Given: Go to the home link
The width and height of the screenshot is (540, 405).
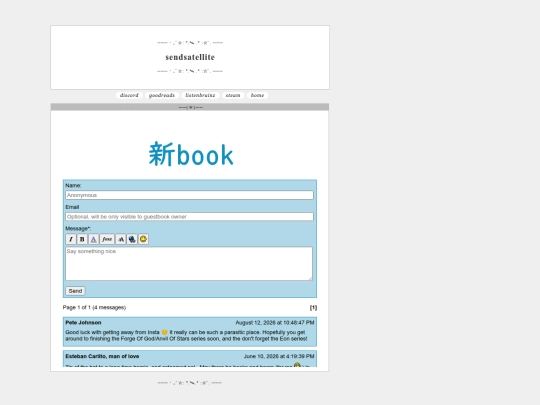Looking at the screenshot, I should point(257,95).
